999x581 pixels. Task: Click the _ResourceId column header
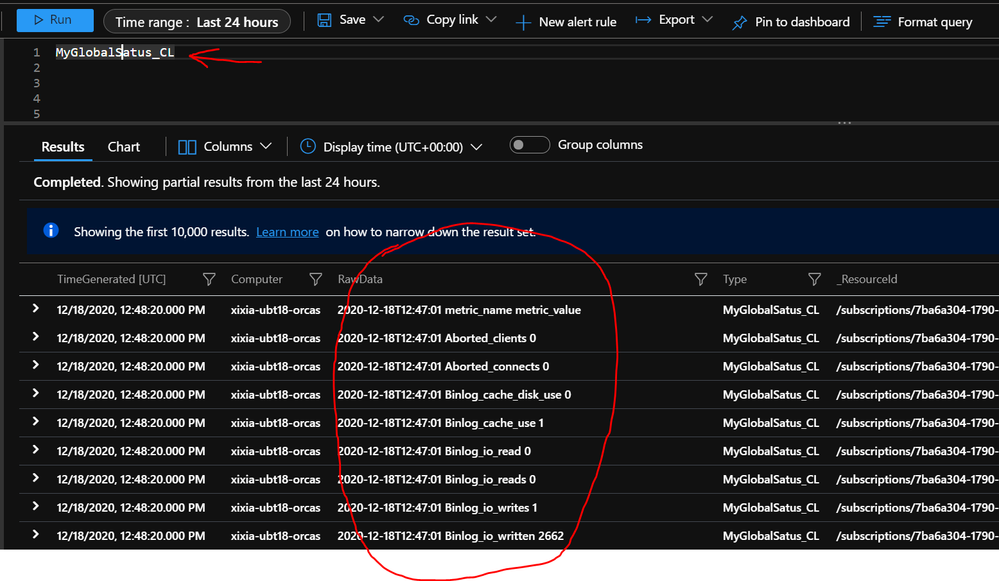point(866,279)
